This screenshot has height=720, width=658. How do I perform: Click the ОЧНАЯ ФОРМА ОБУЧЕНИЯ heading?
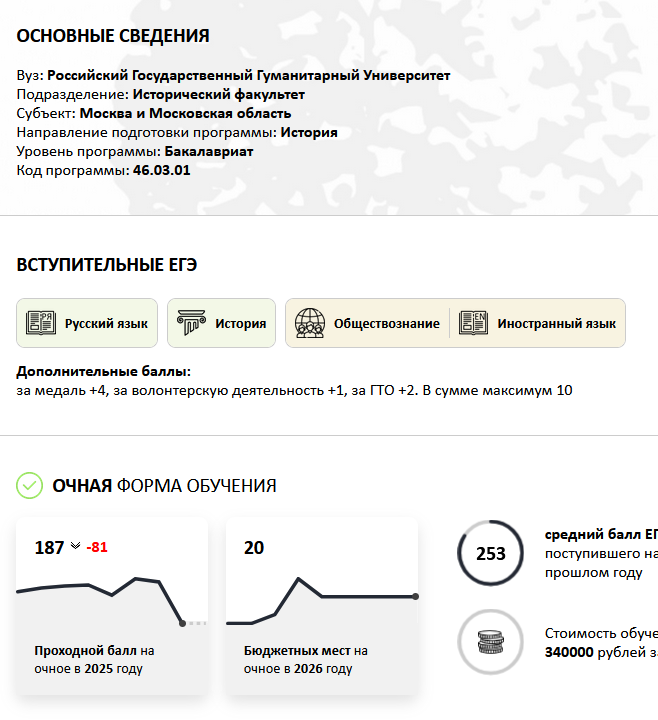(164, 486)
